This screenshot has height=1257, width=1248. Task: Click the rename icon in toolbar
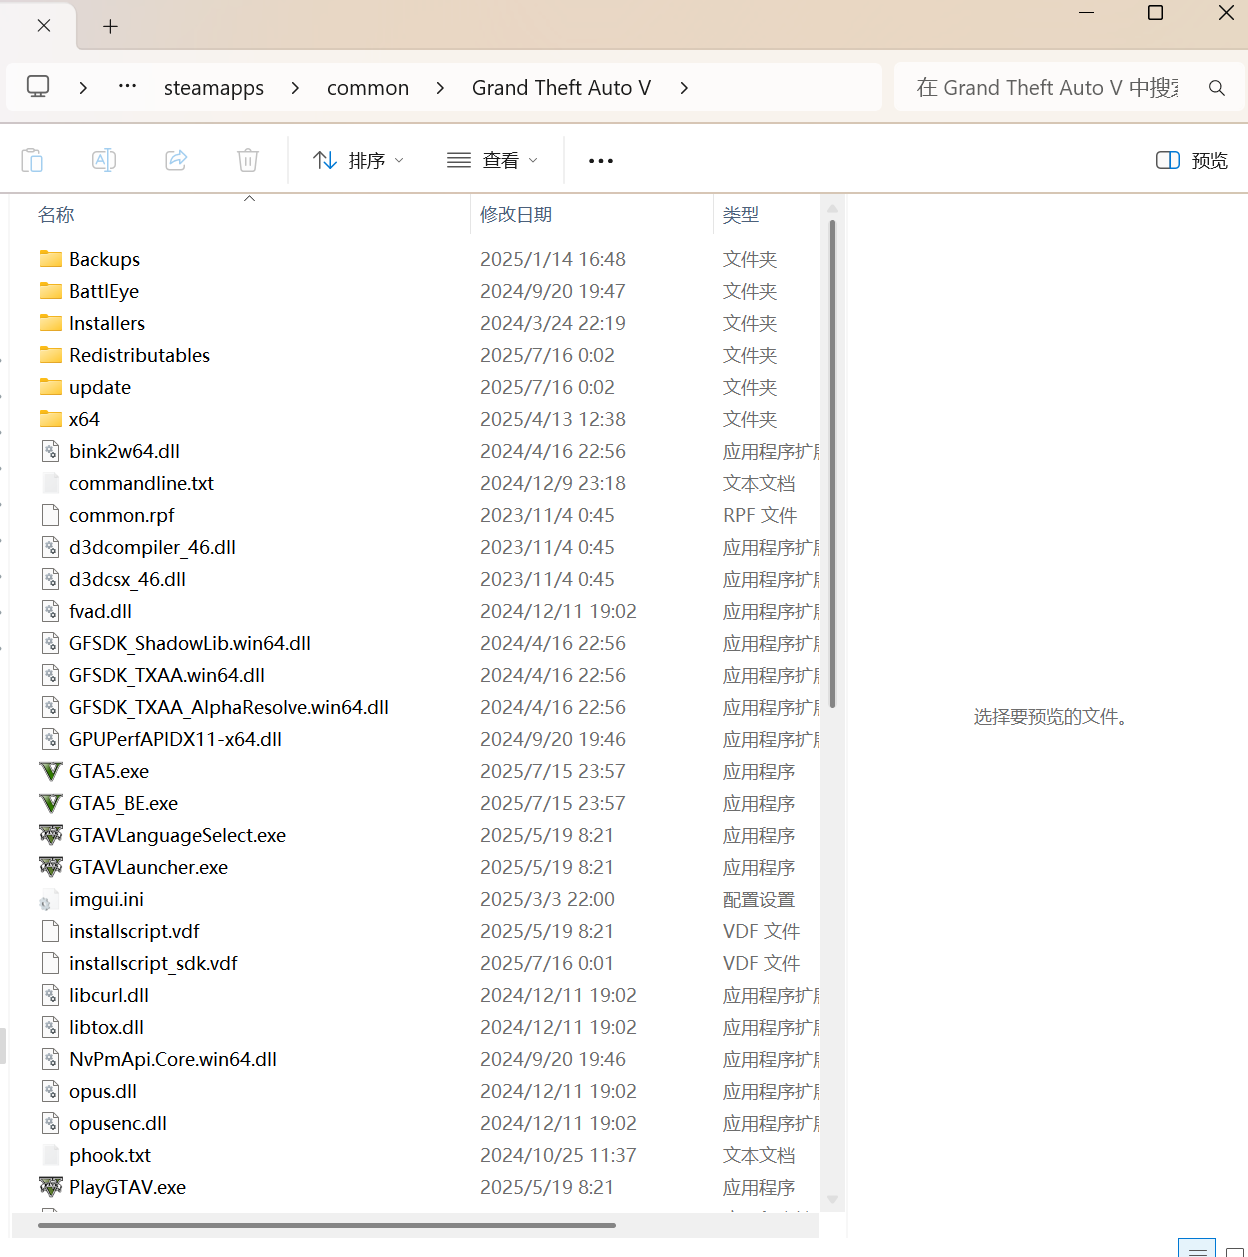[104, 160]
